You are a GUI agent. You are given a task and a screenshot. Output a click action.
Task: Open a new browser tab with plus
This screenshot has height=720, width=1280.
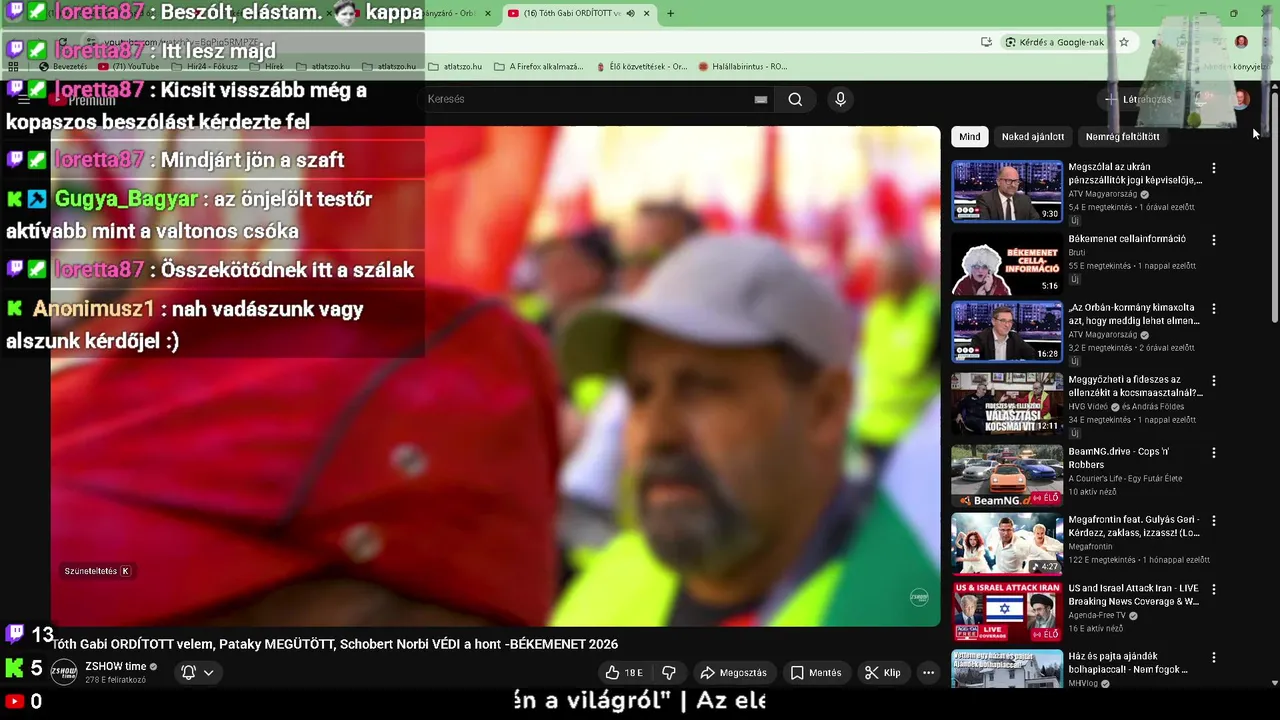(x=670, y=13)
